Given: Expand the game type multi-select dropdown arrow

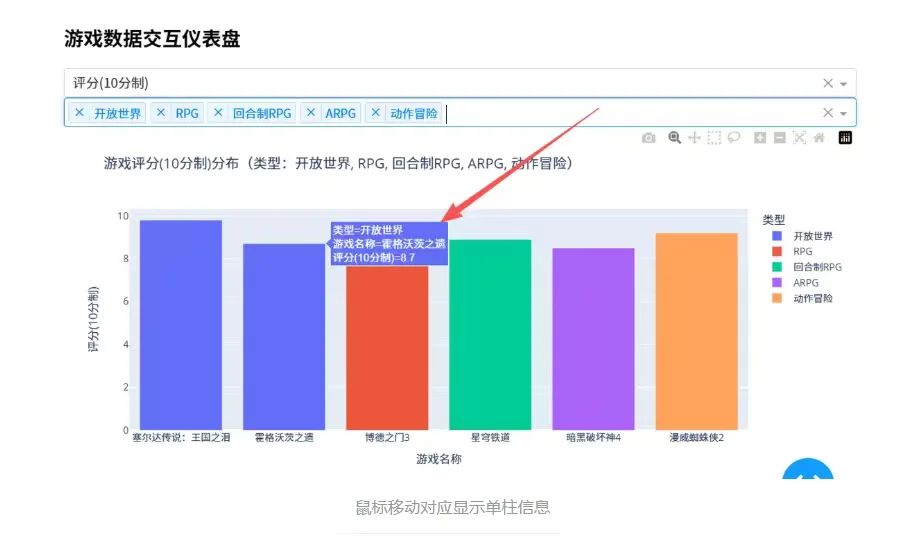Looking at the screenshot, I should pyautogui.click(x=844, y=113).
